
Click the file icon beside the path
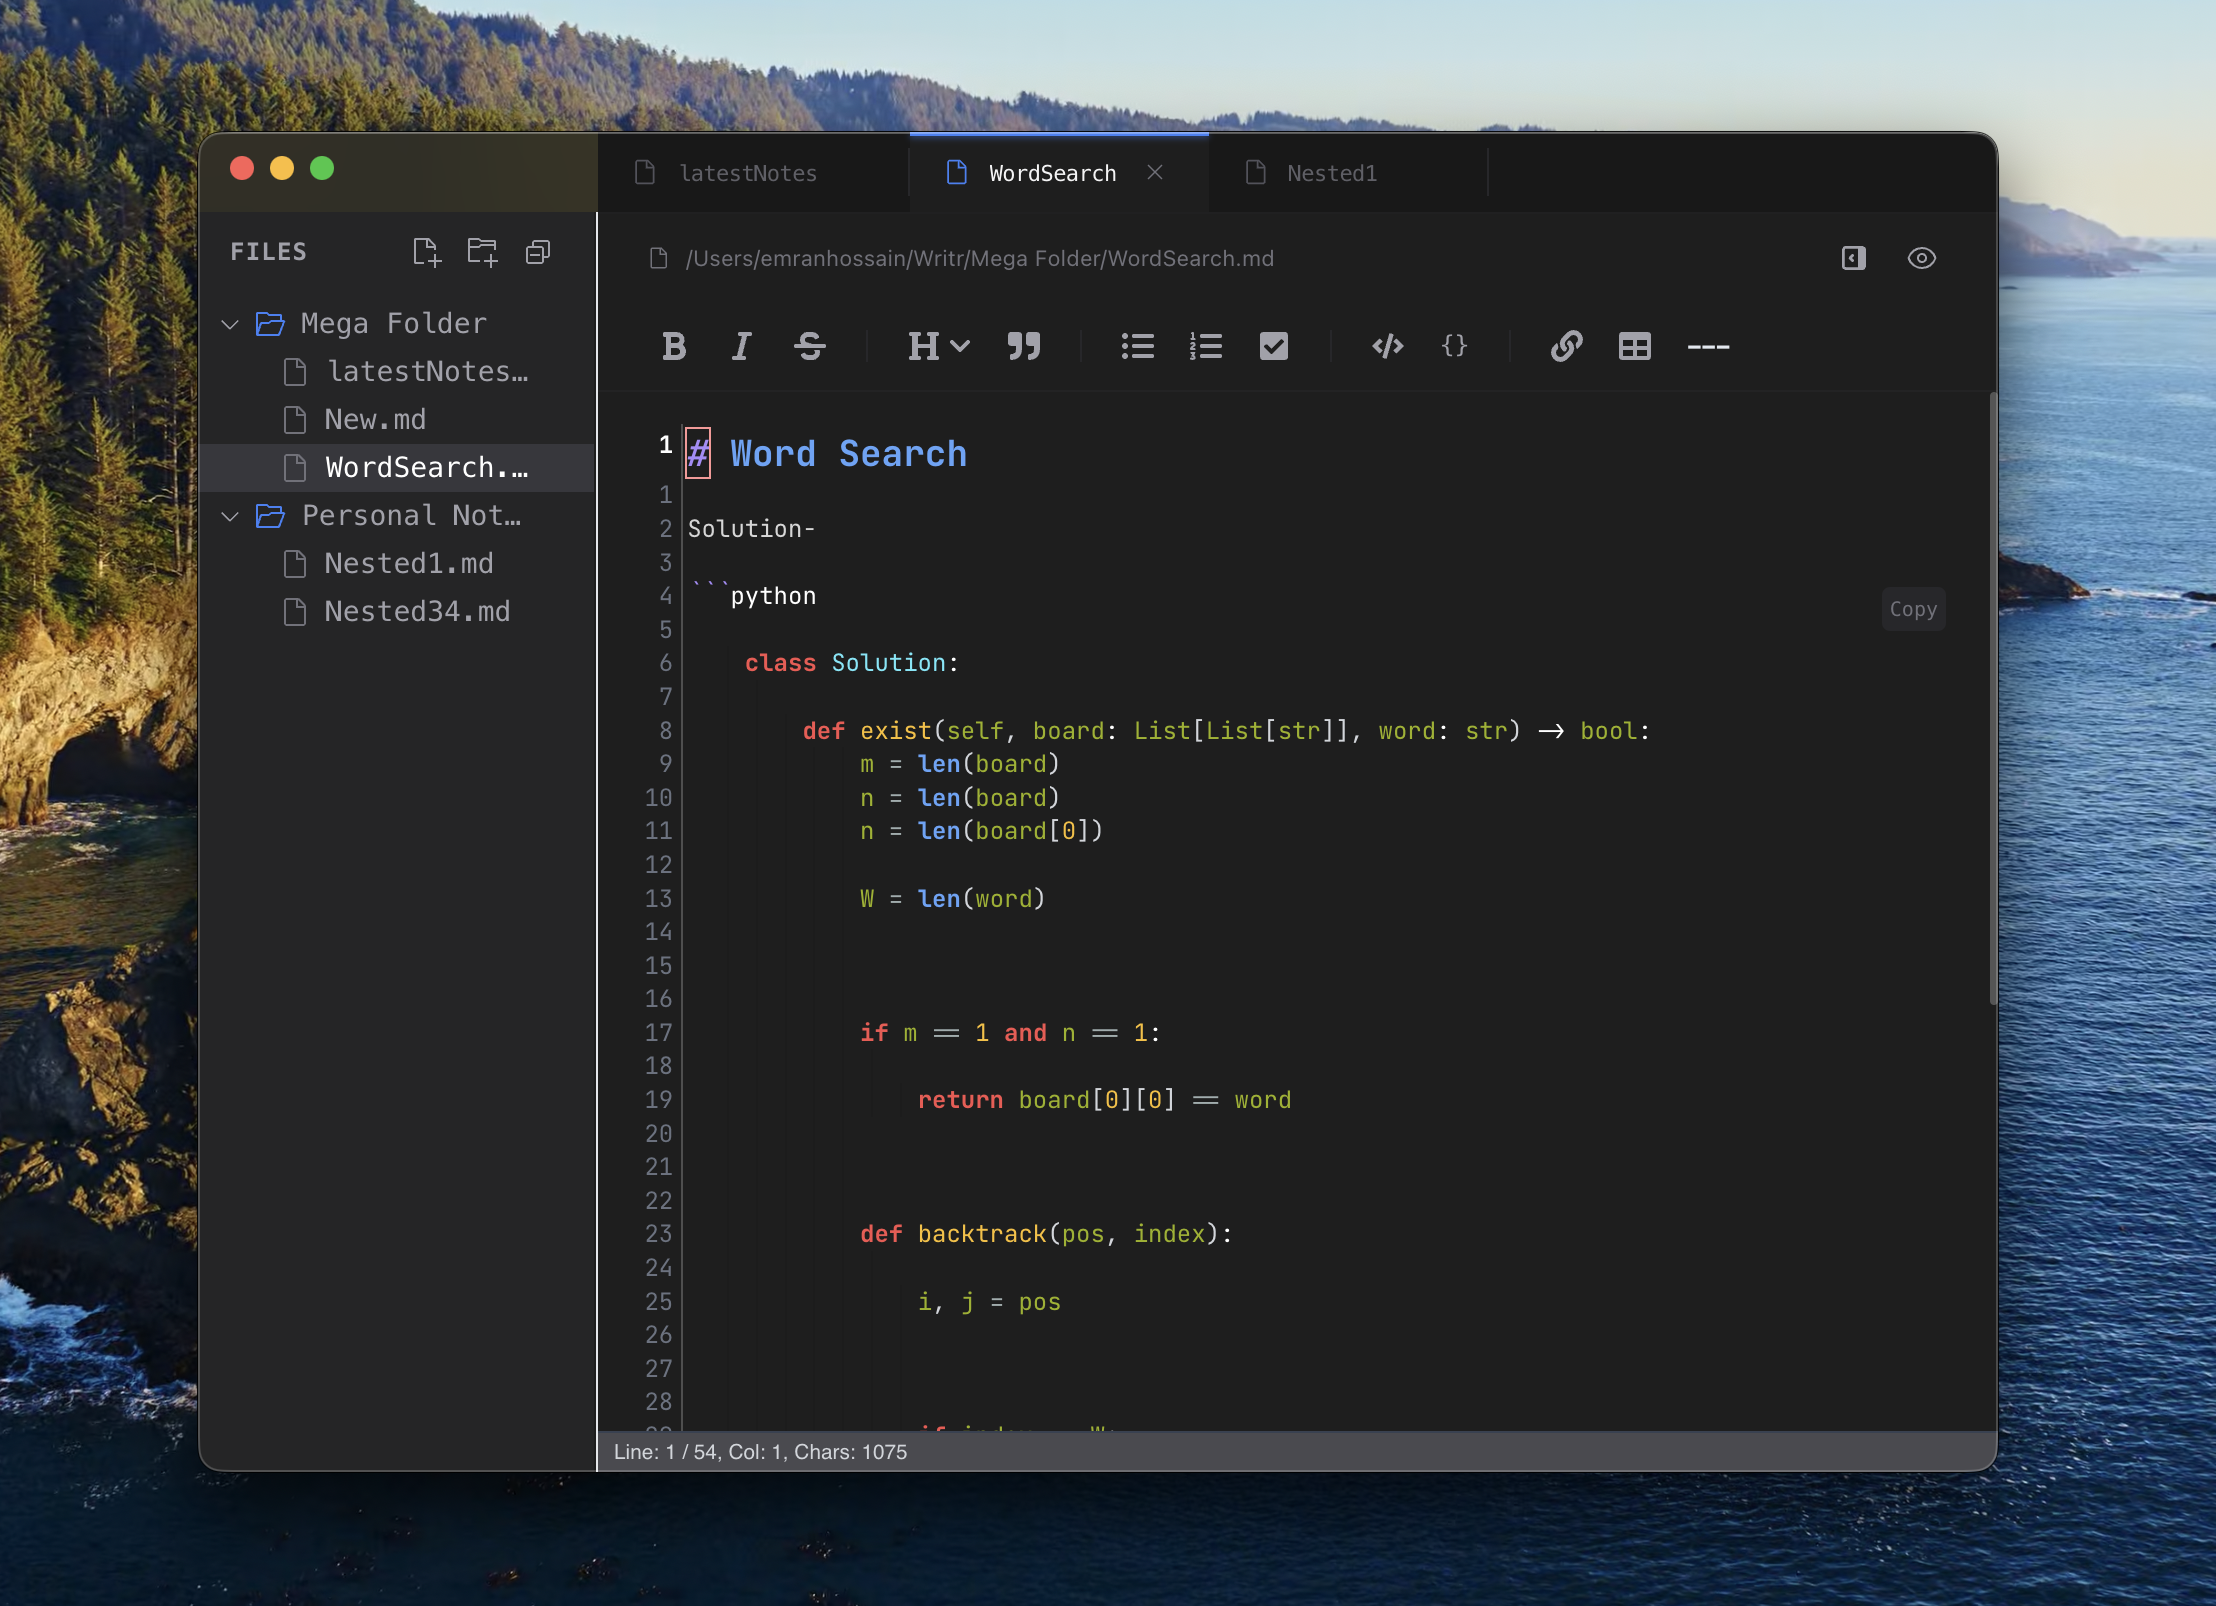point(658,258)
